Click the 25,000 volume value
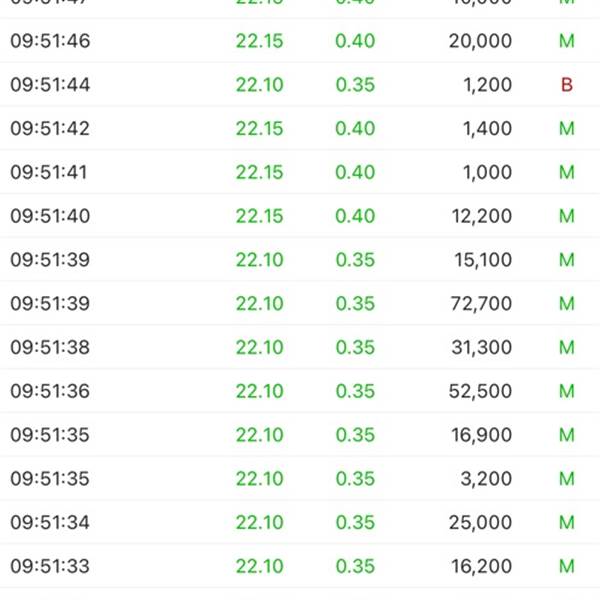600x600 pixels. click(480, 523)
